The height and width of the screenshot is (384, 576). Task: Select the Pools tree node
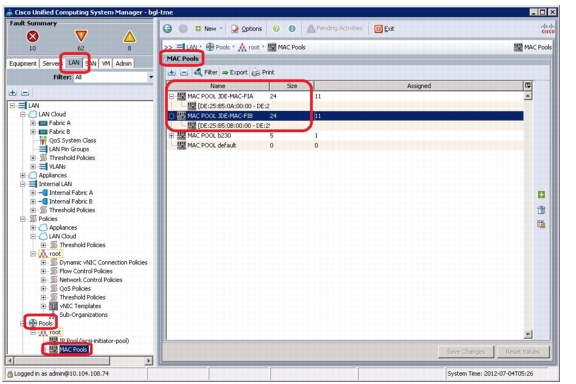(46, 323)
